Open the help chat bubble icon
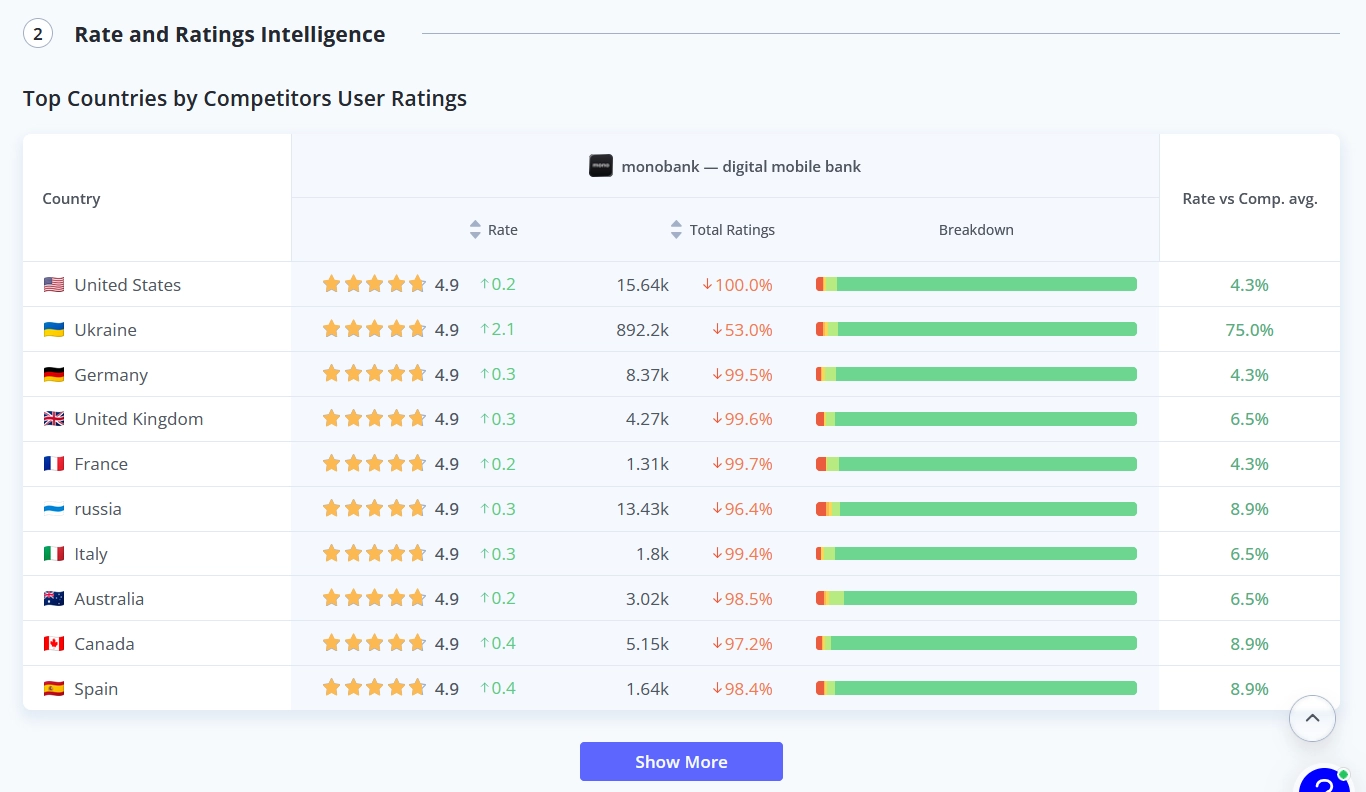Screen dimensions: 1366x792 (x=1324, y=781)
